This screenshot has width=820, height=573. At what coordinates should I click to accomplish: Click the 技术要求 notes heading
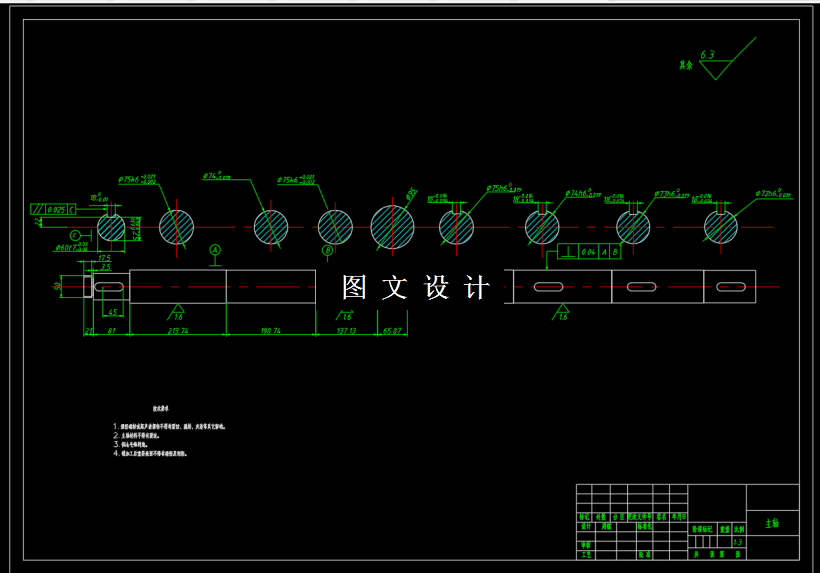point(161,408)
